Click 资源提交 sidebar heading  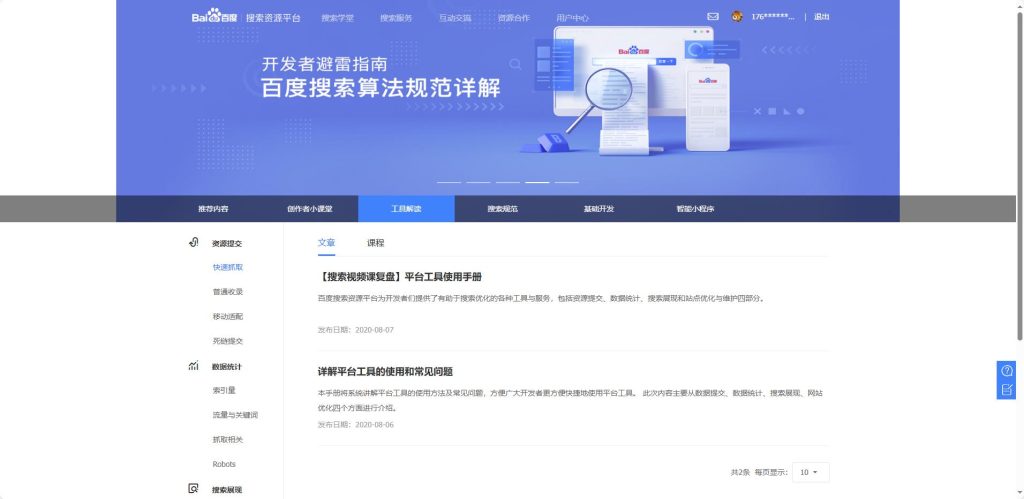pos(227,244)
